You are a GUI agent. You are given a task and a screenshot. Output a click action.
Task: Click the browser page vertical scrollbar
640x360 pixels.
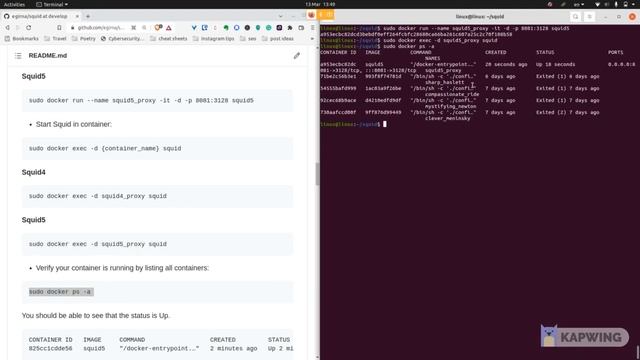[x=318, y=173]
